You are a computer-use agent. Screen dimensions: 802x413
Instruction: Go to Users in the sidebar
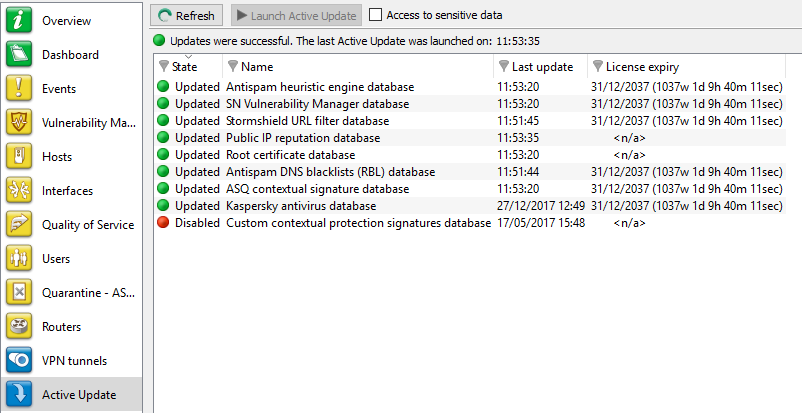click(x=56, y=258)
